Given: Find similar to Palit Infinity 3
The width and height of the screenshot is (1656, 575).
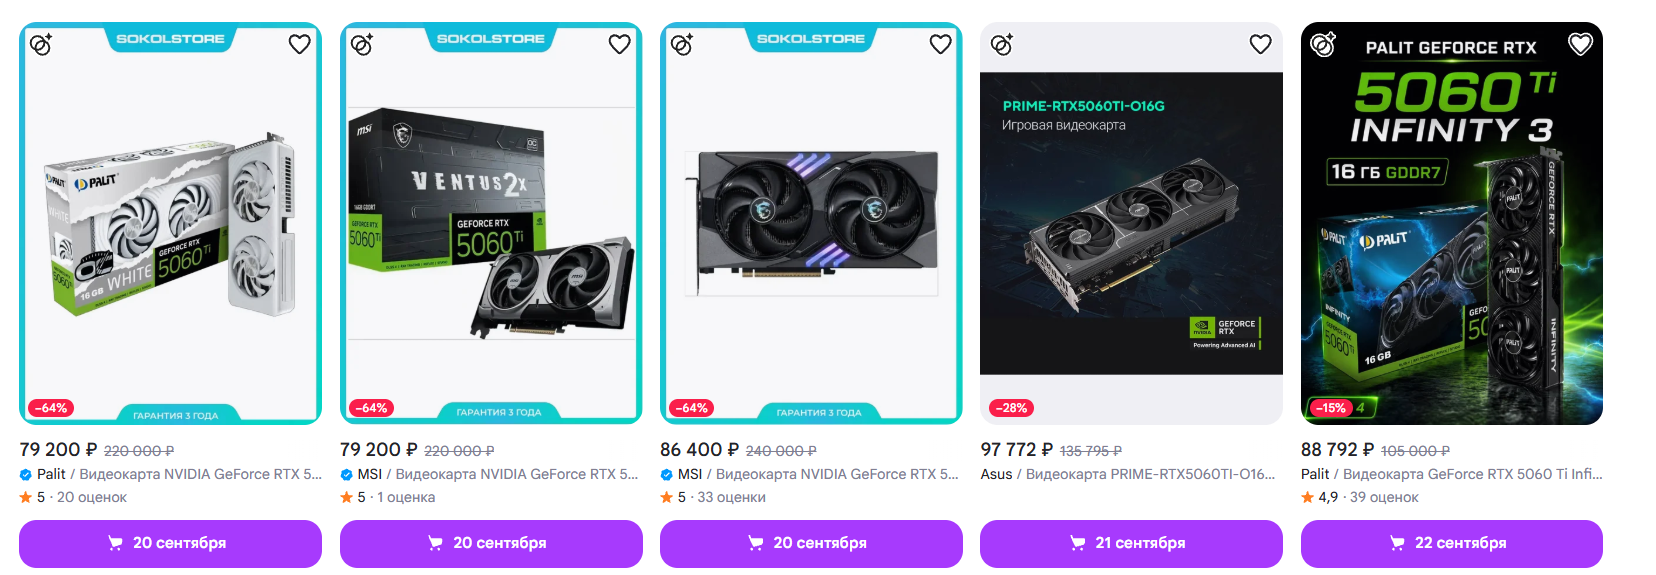Looking at the screenshot, I should pyautogui.click(x=1323, y=44).
